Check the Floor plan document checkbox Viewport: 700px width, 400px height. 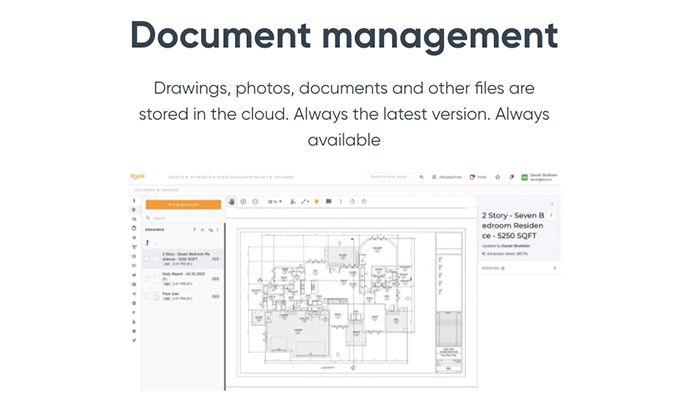pos(147,296)
